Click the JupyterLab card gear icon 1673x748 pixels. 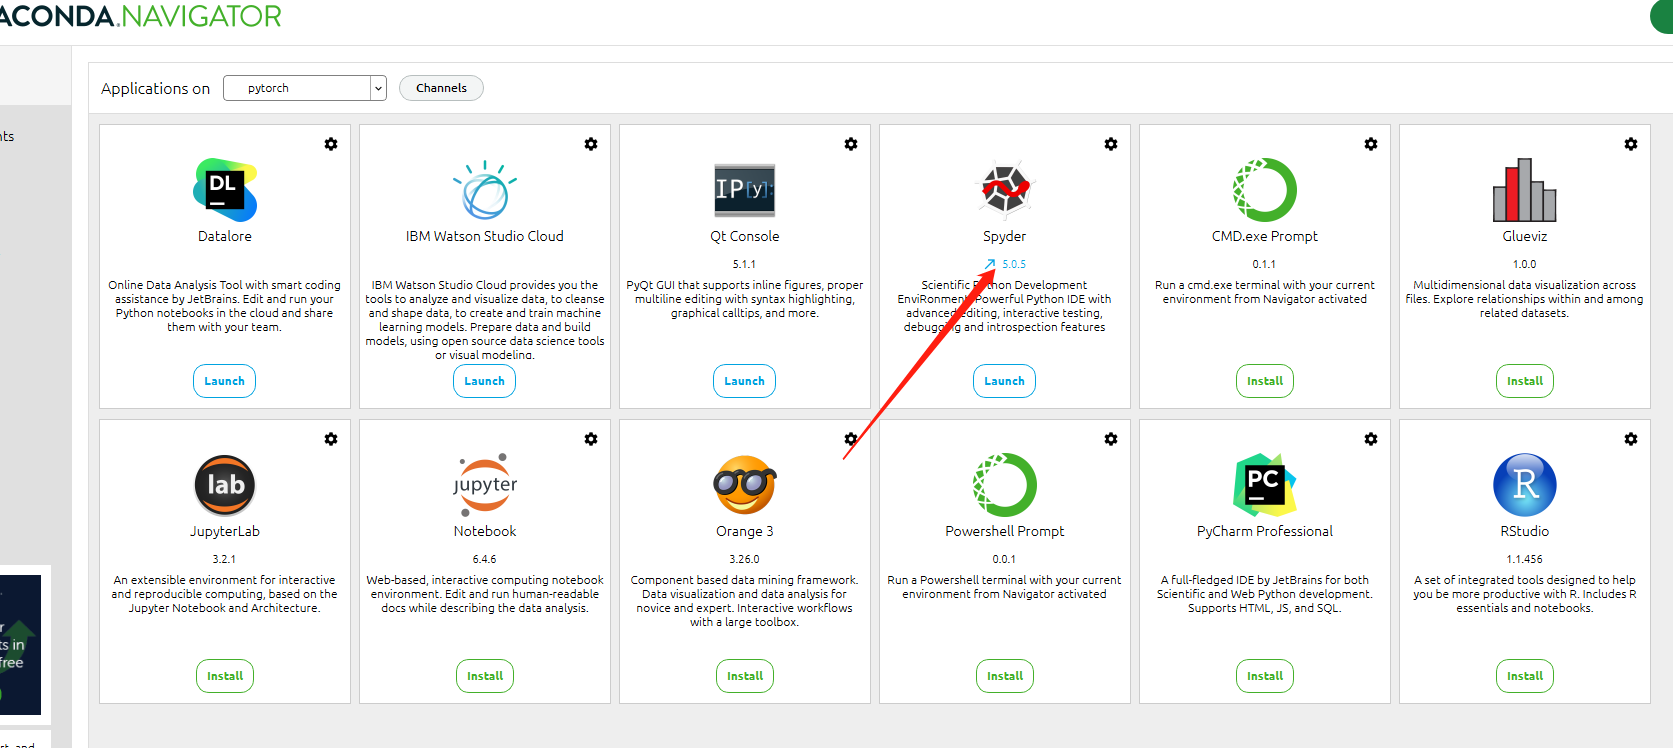point(331,439)
